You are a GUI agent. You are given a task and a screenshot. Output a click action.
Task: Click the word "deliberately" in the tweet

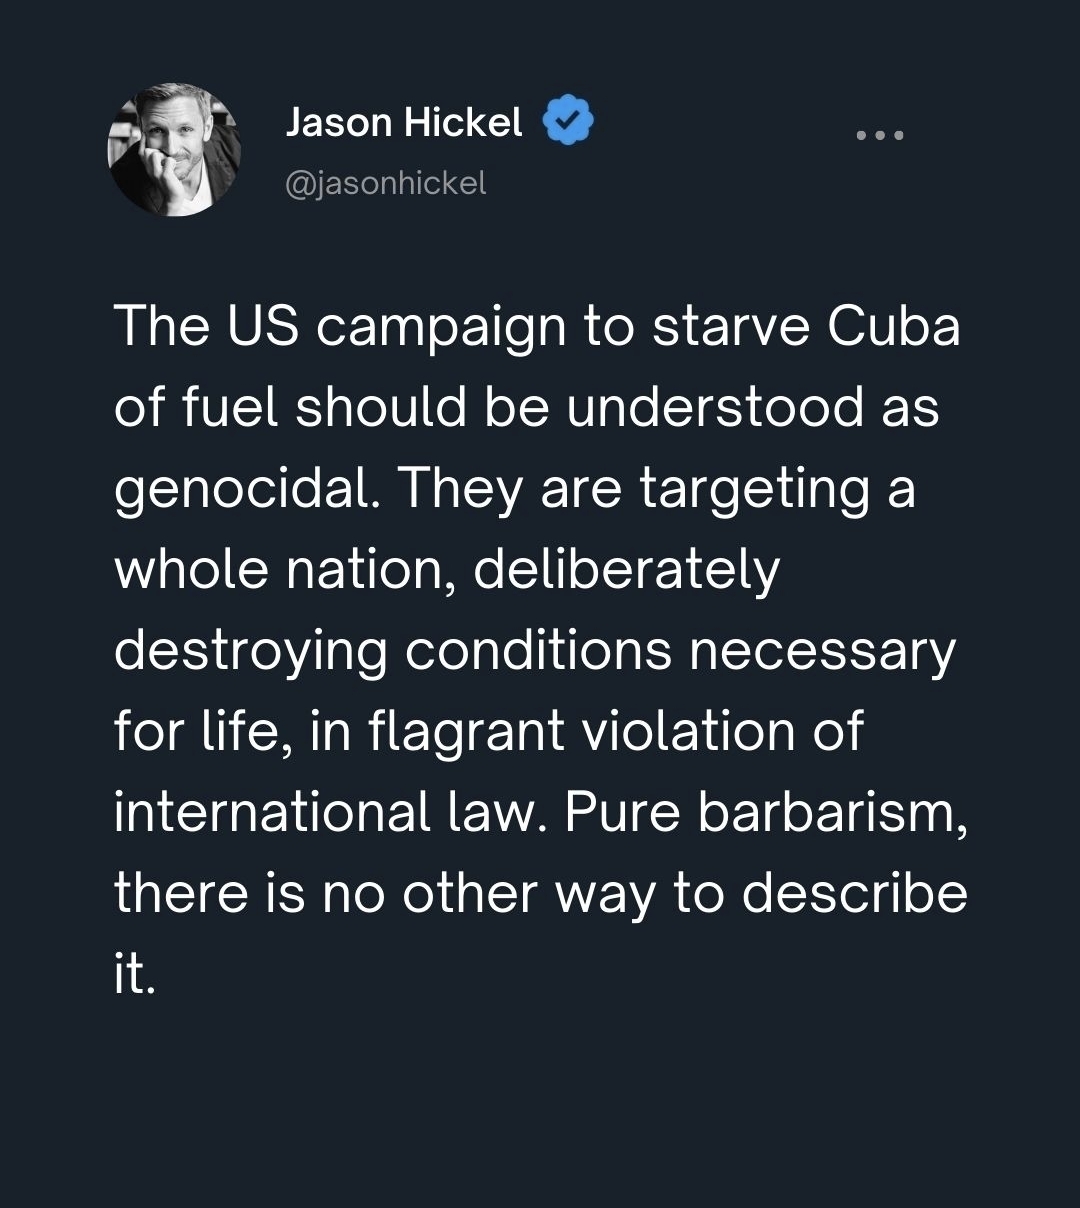click(x=625, y=571)
